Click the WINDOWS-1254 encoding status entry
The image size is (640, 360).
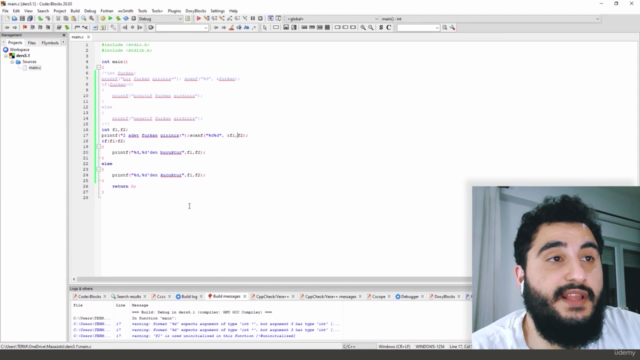[429, 347]
